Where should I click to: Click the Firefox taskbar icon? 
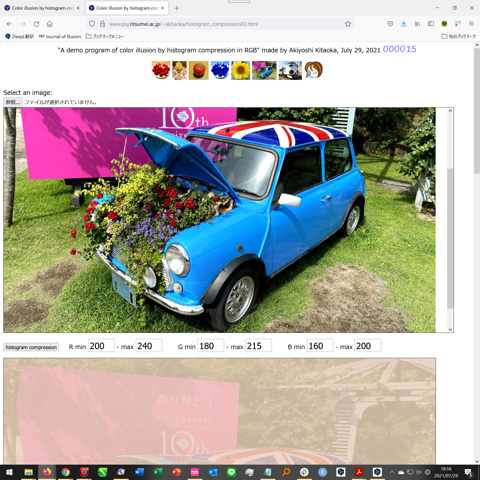47,472
